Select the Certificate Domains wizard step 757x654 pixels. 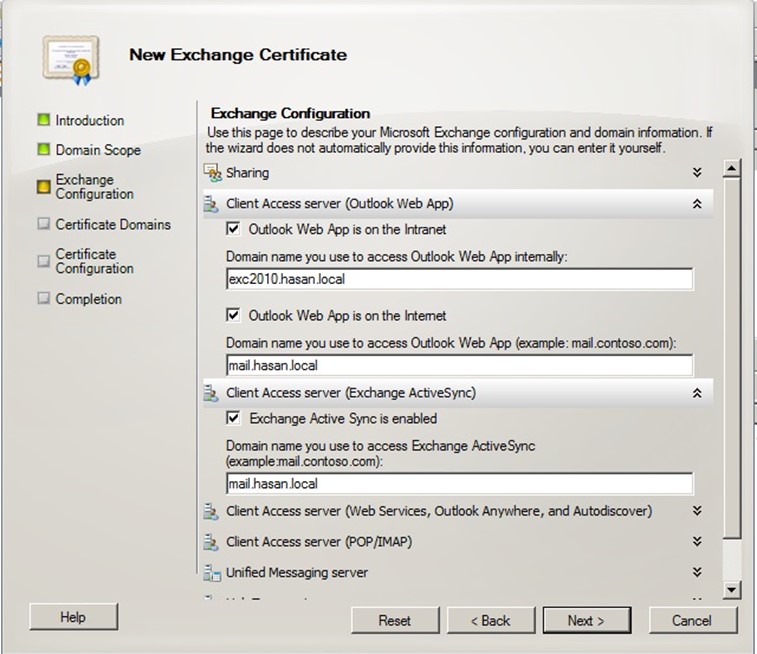(x=112, y=225)
